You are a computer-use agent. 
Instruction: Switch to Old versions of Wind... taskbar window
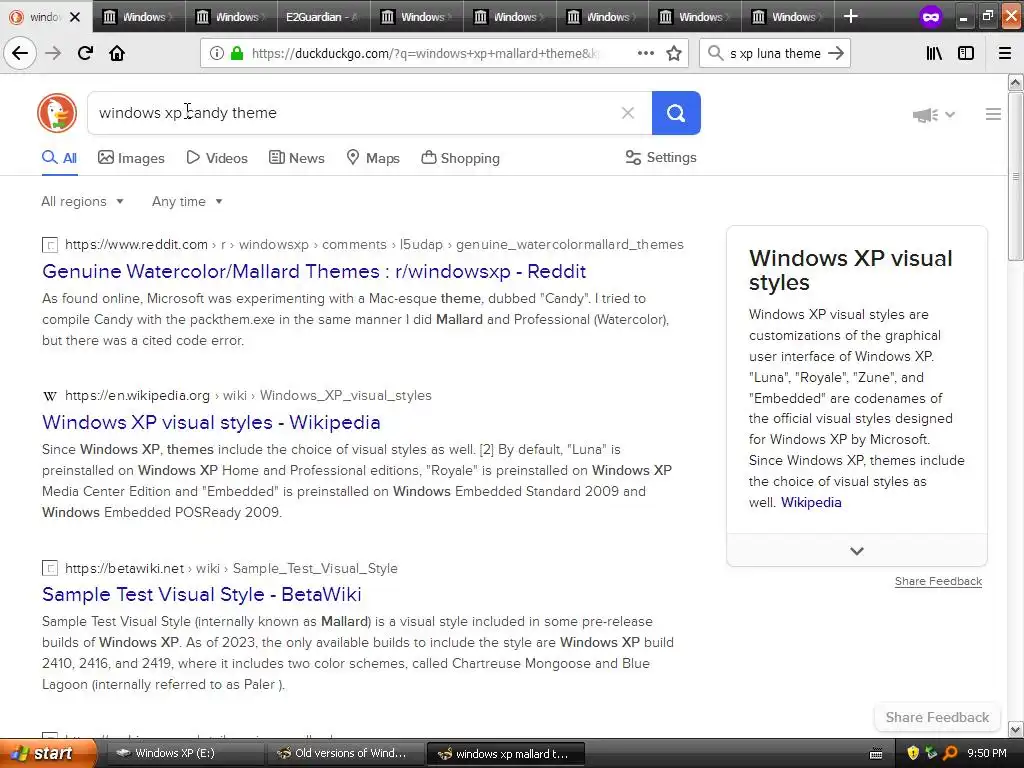[x=344, y=754]
